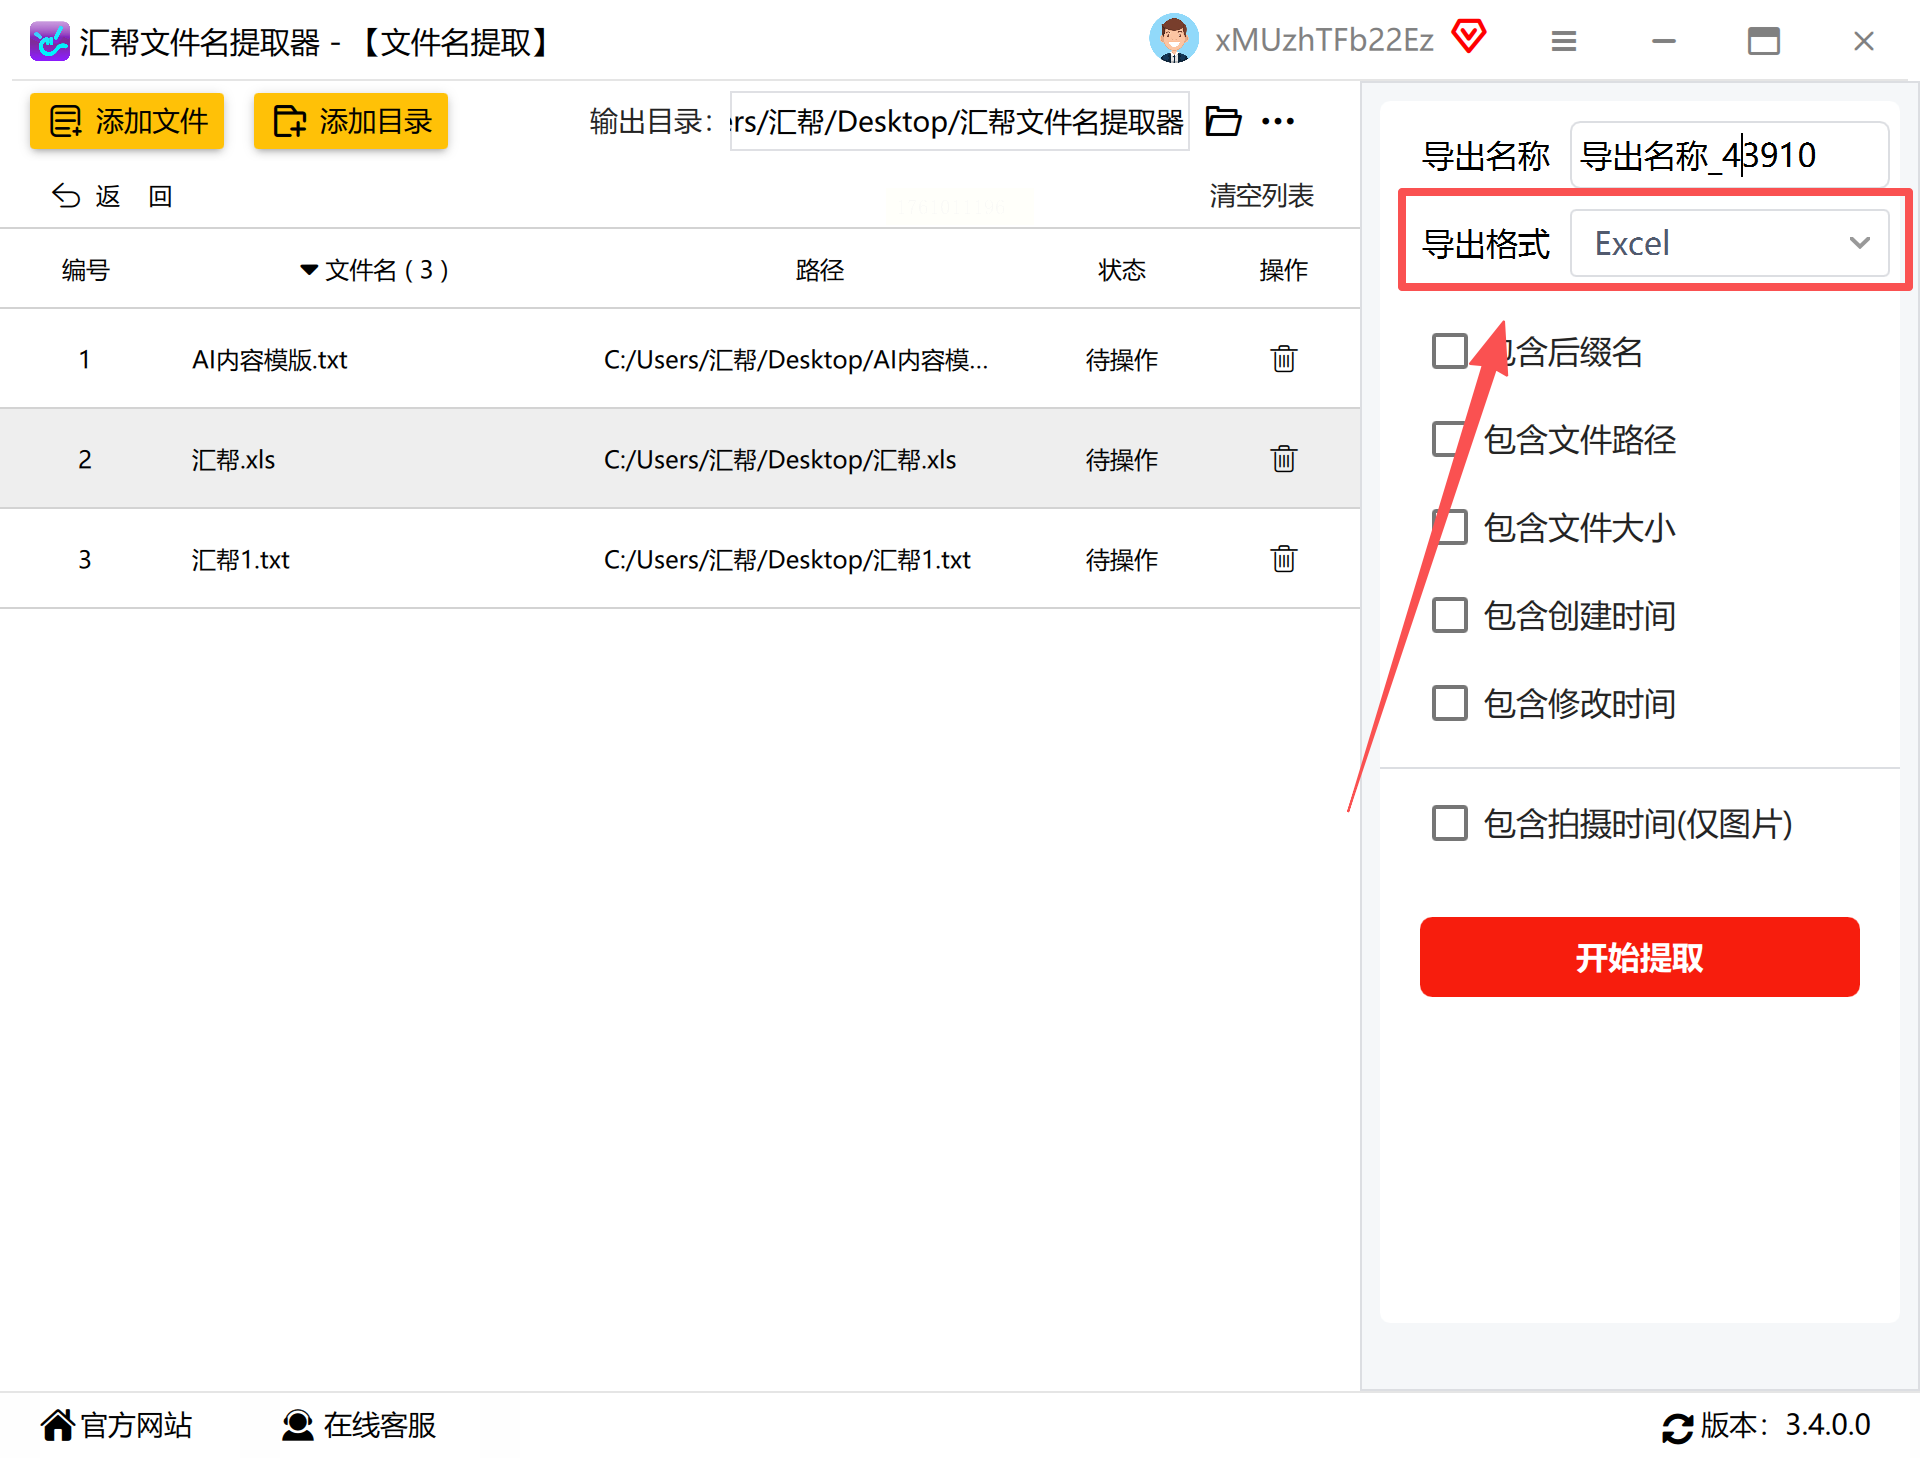Click the version refresh icon

(x=1677, y=1427)
